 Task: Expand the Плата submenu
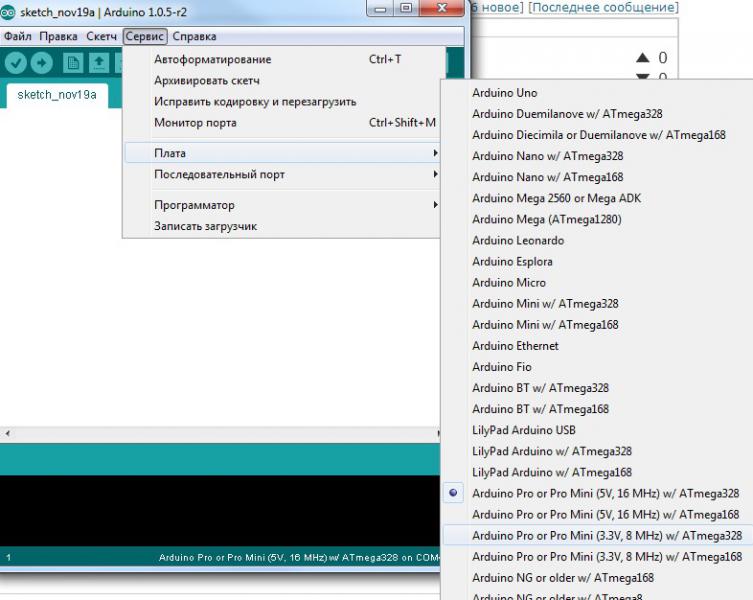(282, 153)
